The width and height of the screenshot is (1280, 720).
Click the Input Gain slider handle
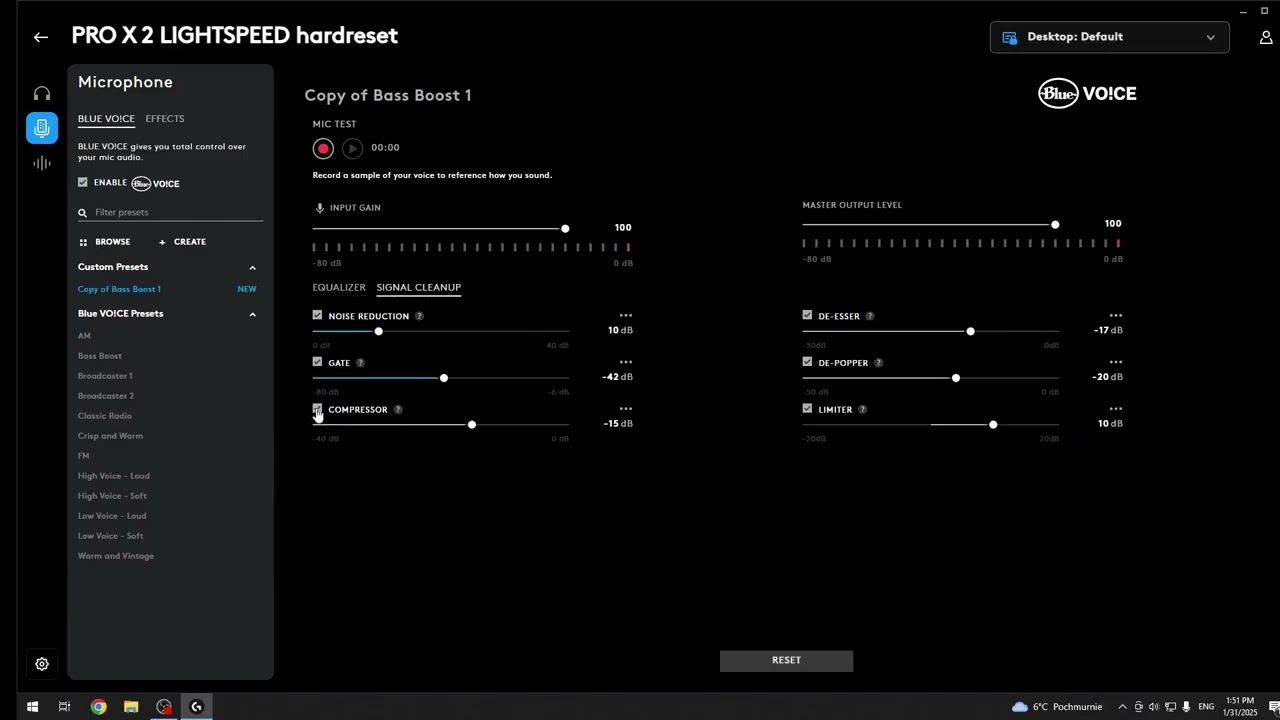point(565,228)
